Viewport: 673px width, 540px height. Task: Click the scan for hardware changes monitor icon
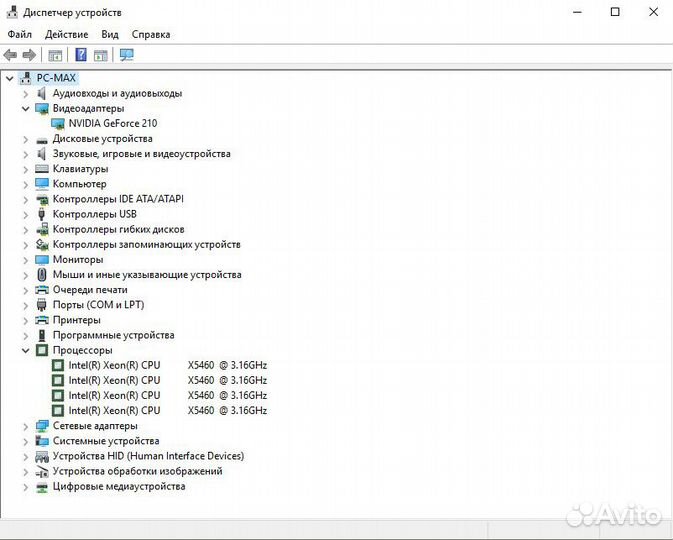127,55
